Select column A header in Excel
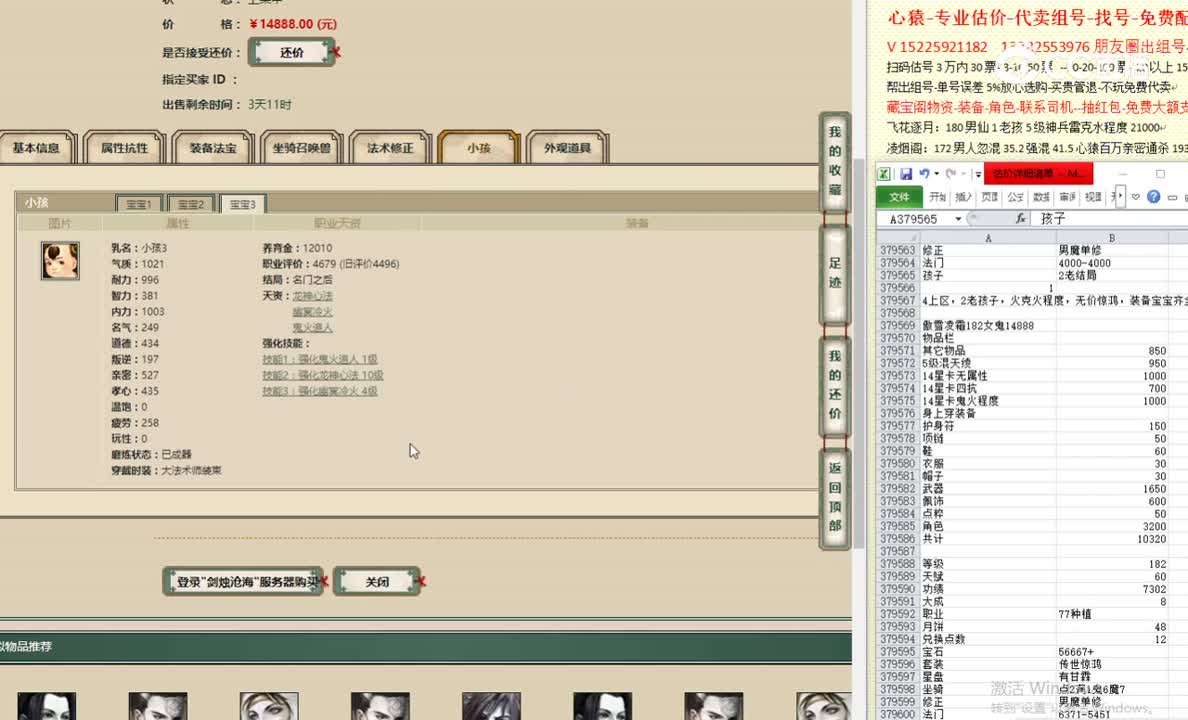The width and height of the screenshot is (1188, 720). click(988, 238)
